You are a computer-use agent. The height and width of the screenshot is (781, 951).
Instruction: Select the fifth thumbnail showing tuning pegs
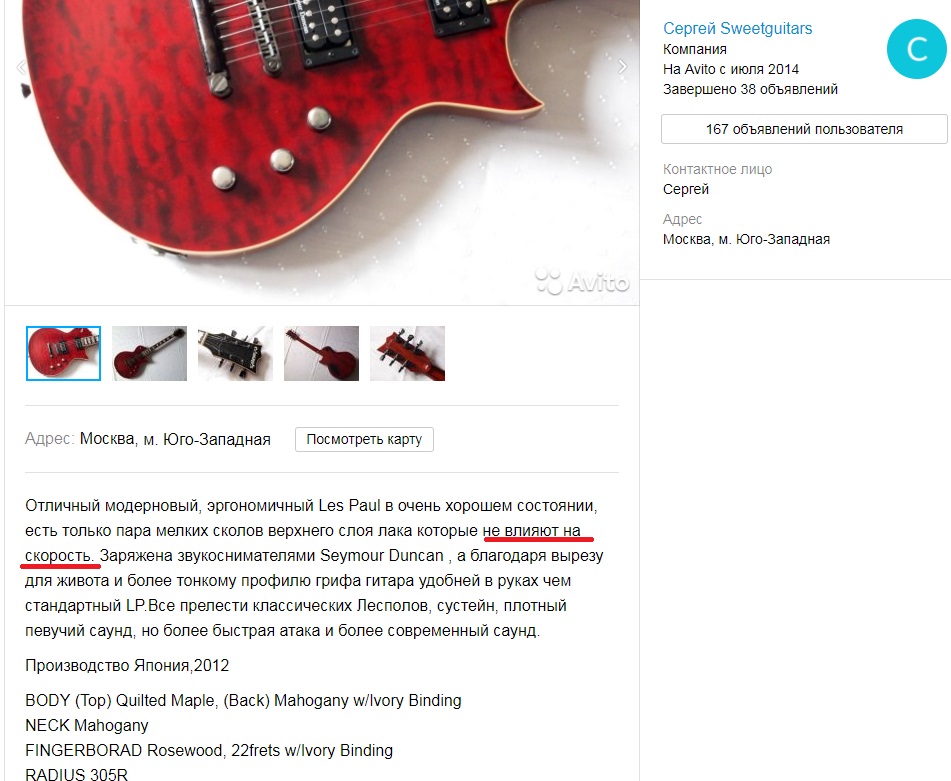tap(408, 354)
